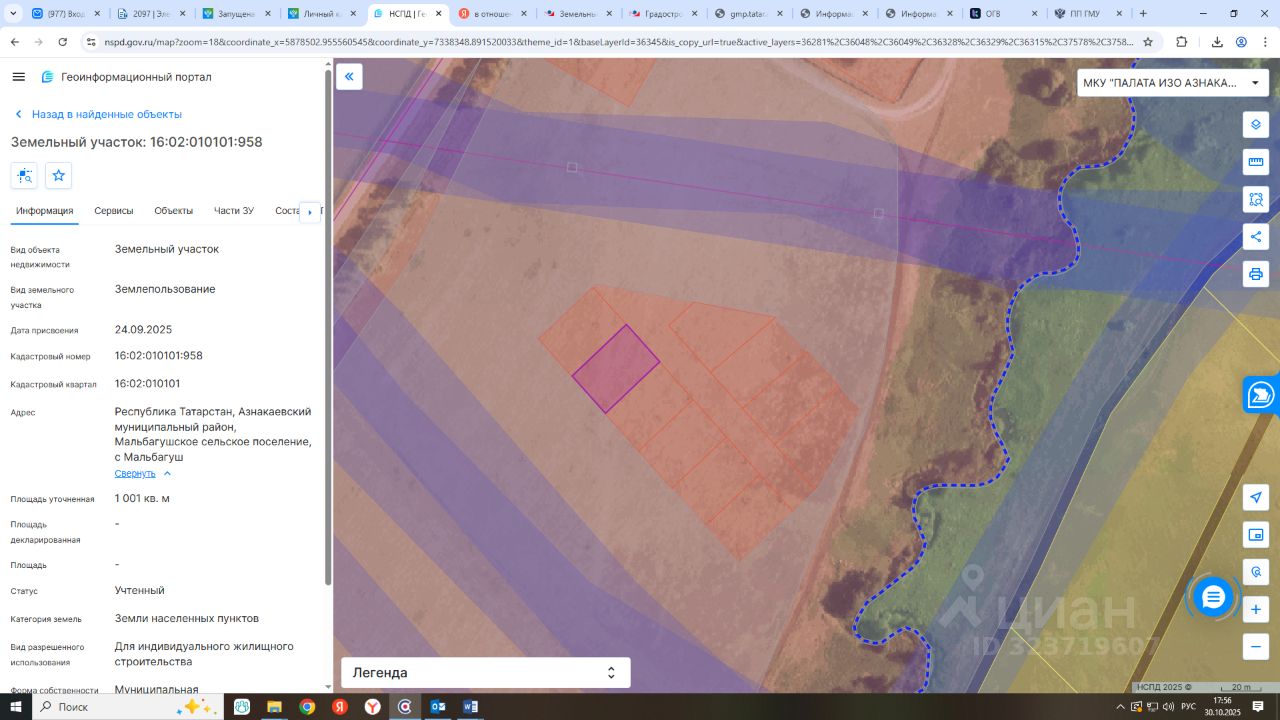This screenshot has height=720, width=1280.
Task: Open browser downloads
Action: coord(1217,42)
